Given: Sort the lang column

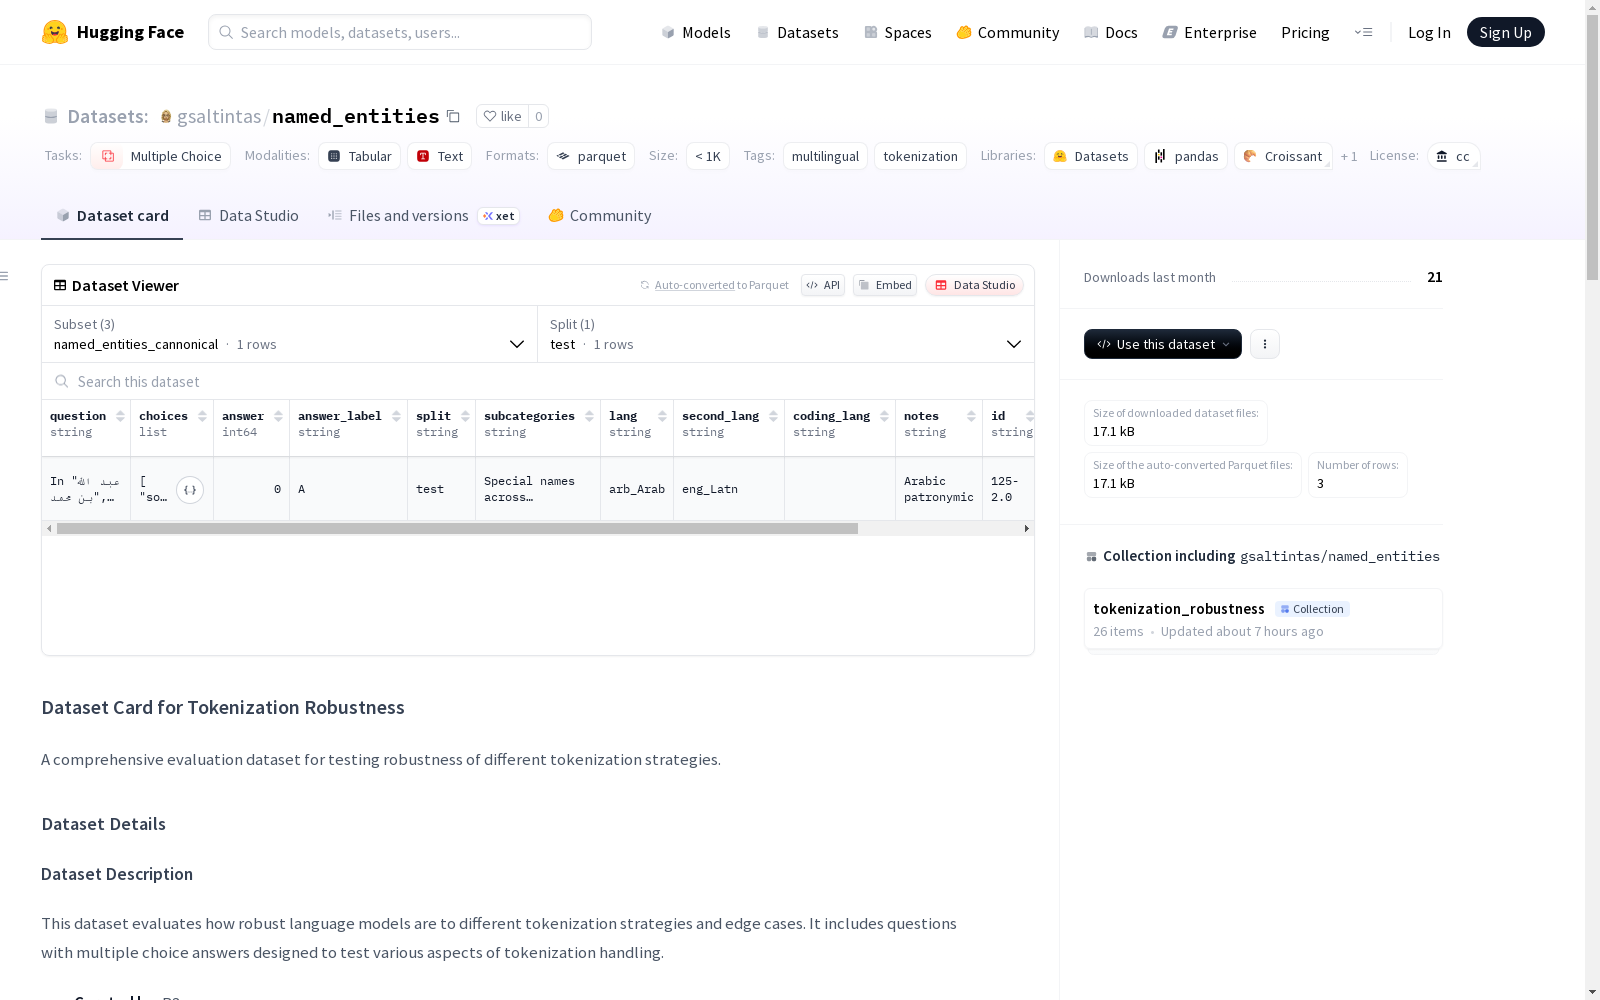Looking at the screenshot, I should click(662, 416).
